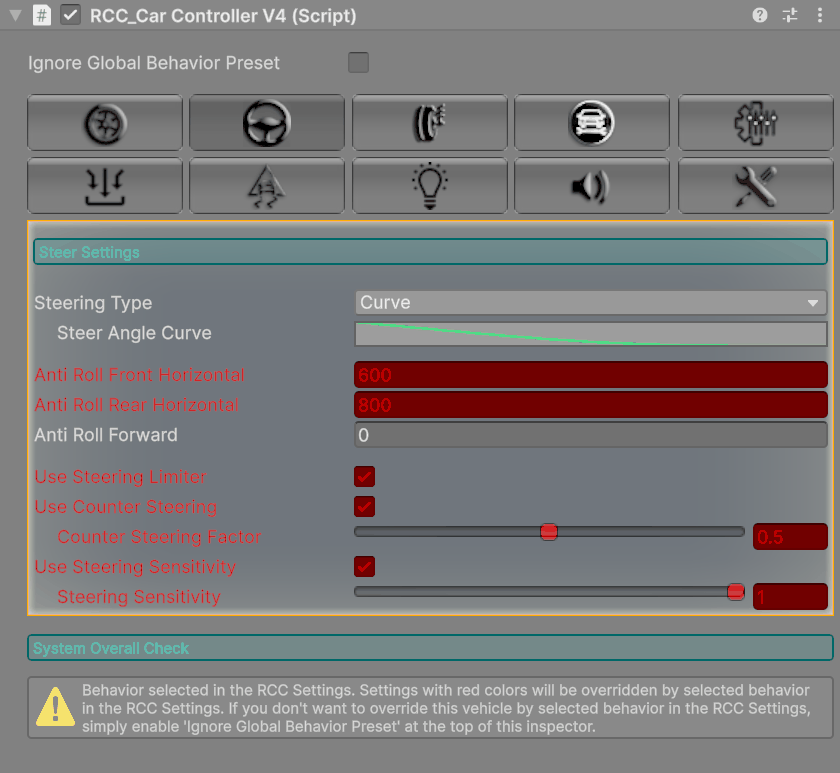Click the yellow warning triangle icon
Viewport: 840px width, 773px height.
pyautogui.click(x=55, y=707)
